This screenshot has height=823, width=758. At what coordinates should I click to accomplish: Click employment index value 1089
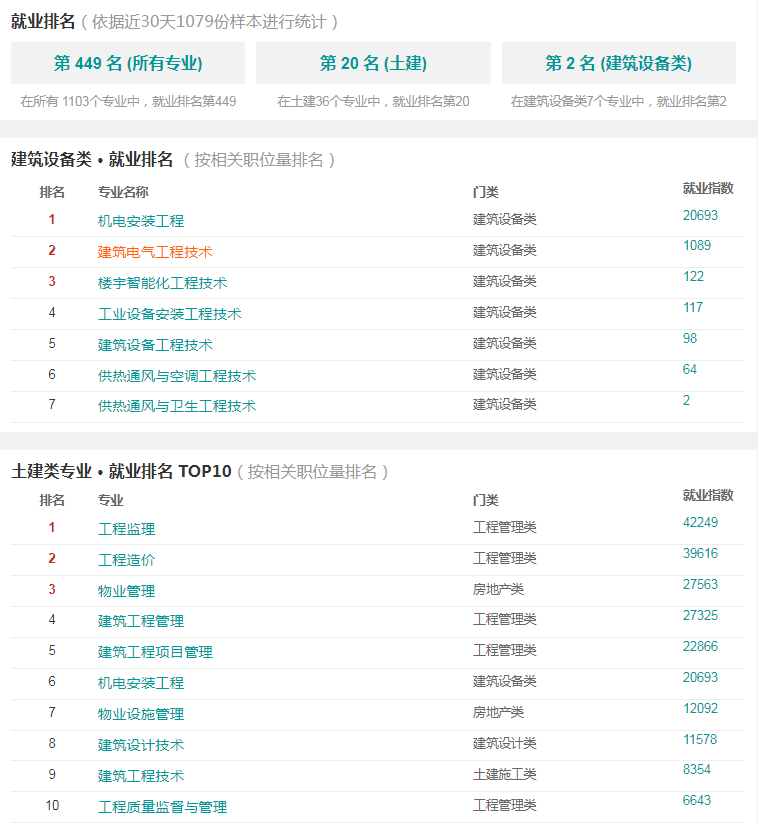[x=697, y=245]
